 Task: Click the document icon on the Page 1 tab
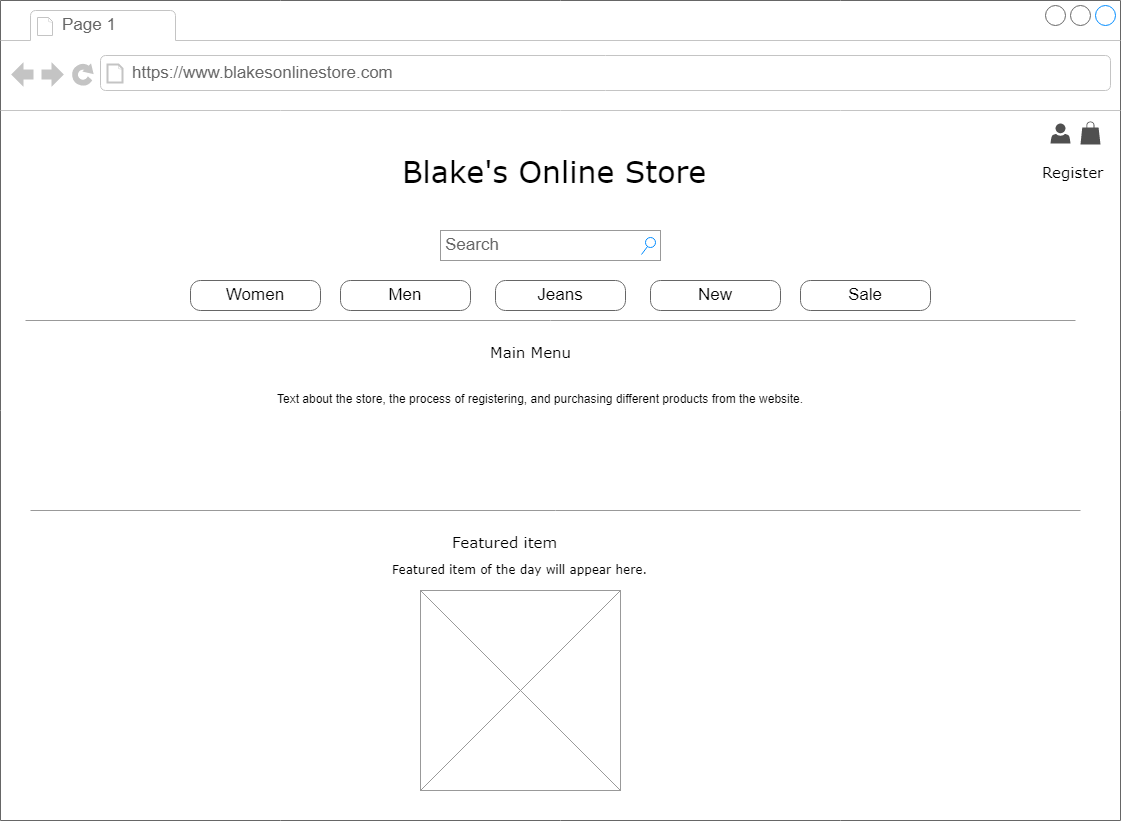coord(44,25)
